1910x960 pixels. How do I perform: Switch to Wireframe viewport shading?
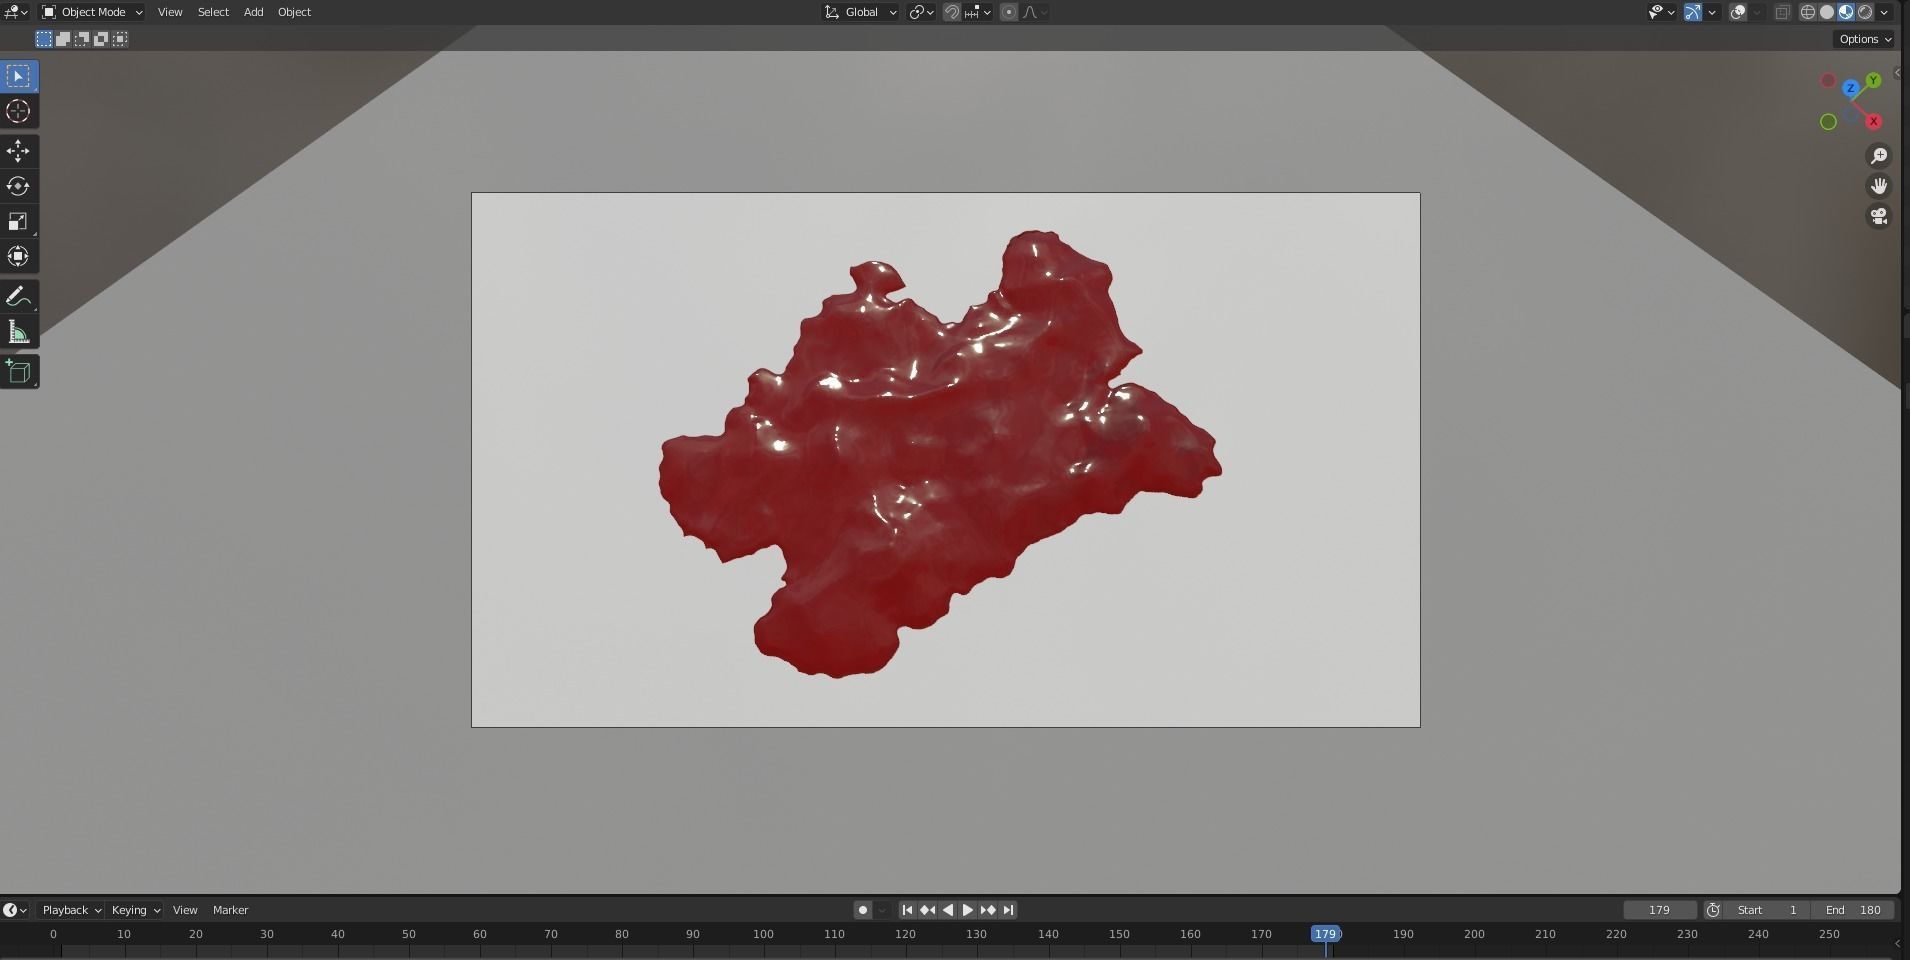click(x=1808, y=12)
